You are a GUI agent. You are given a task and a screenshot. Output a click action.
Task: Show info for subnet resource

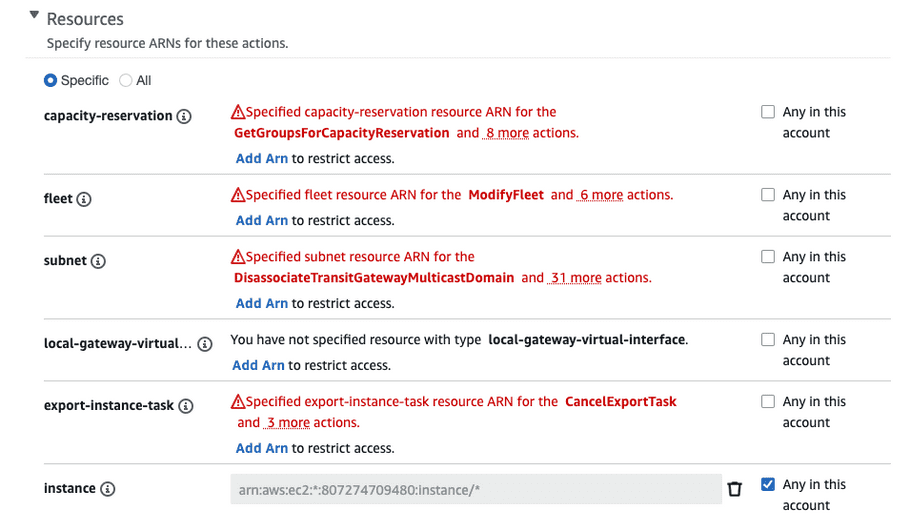pyautogui.click(x=98, y=261)
